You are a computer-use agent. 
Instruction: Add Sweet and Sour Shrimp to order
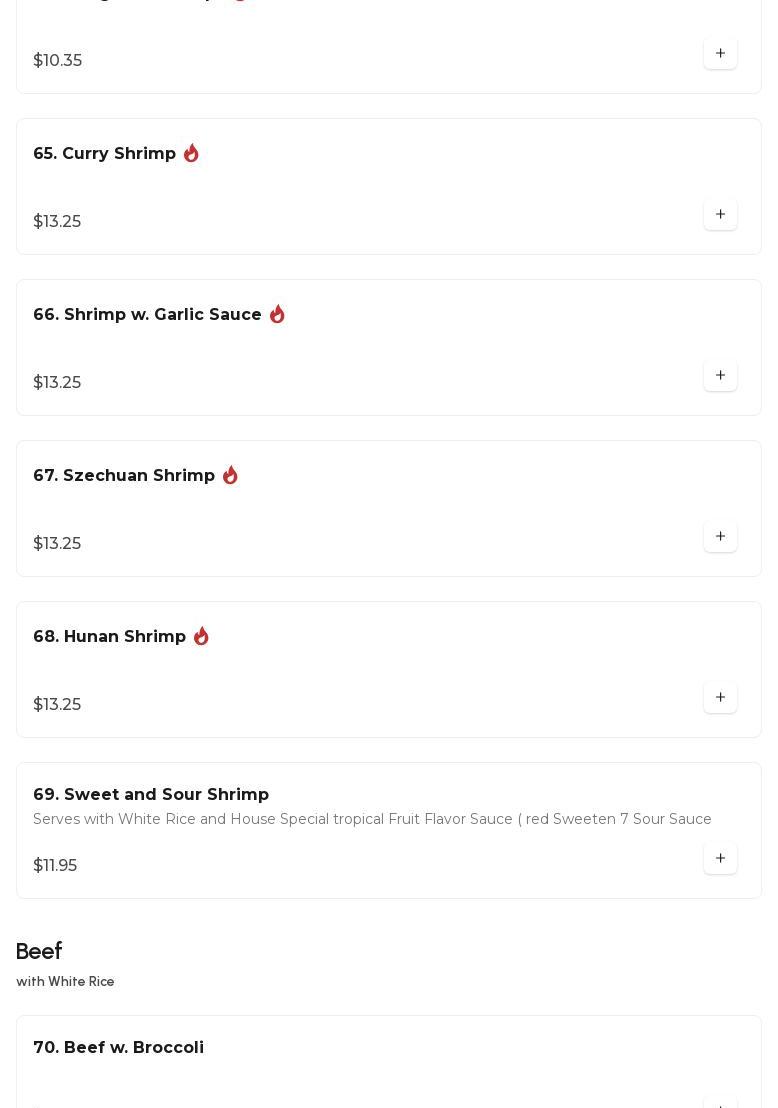[720, 859]
